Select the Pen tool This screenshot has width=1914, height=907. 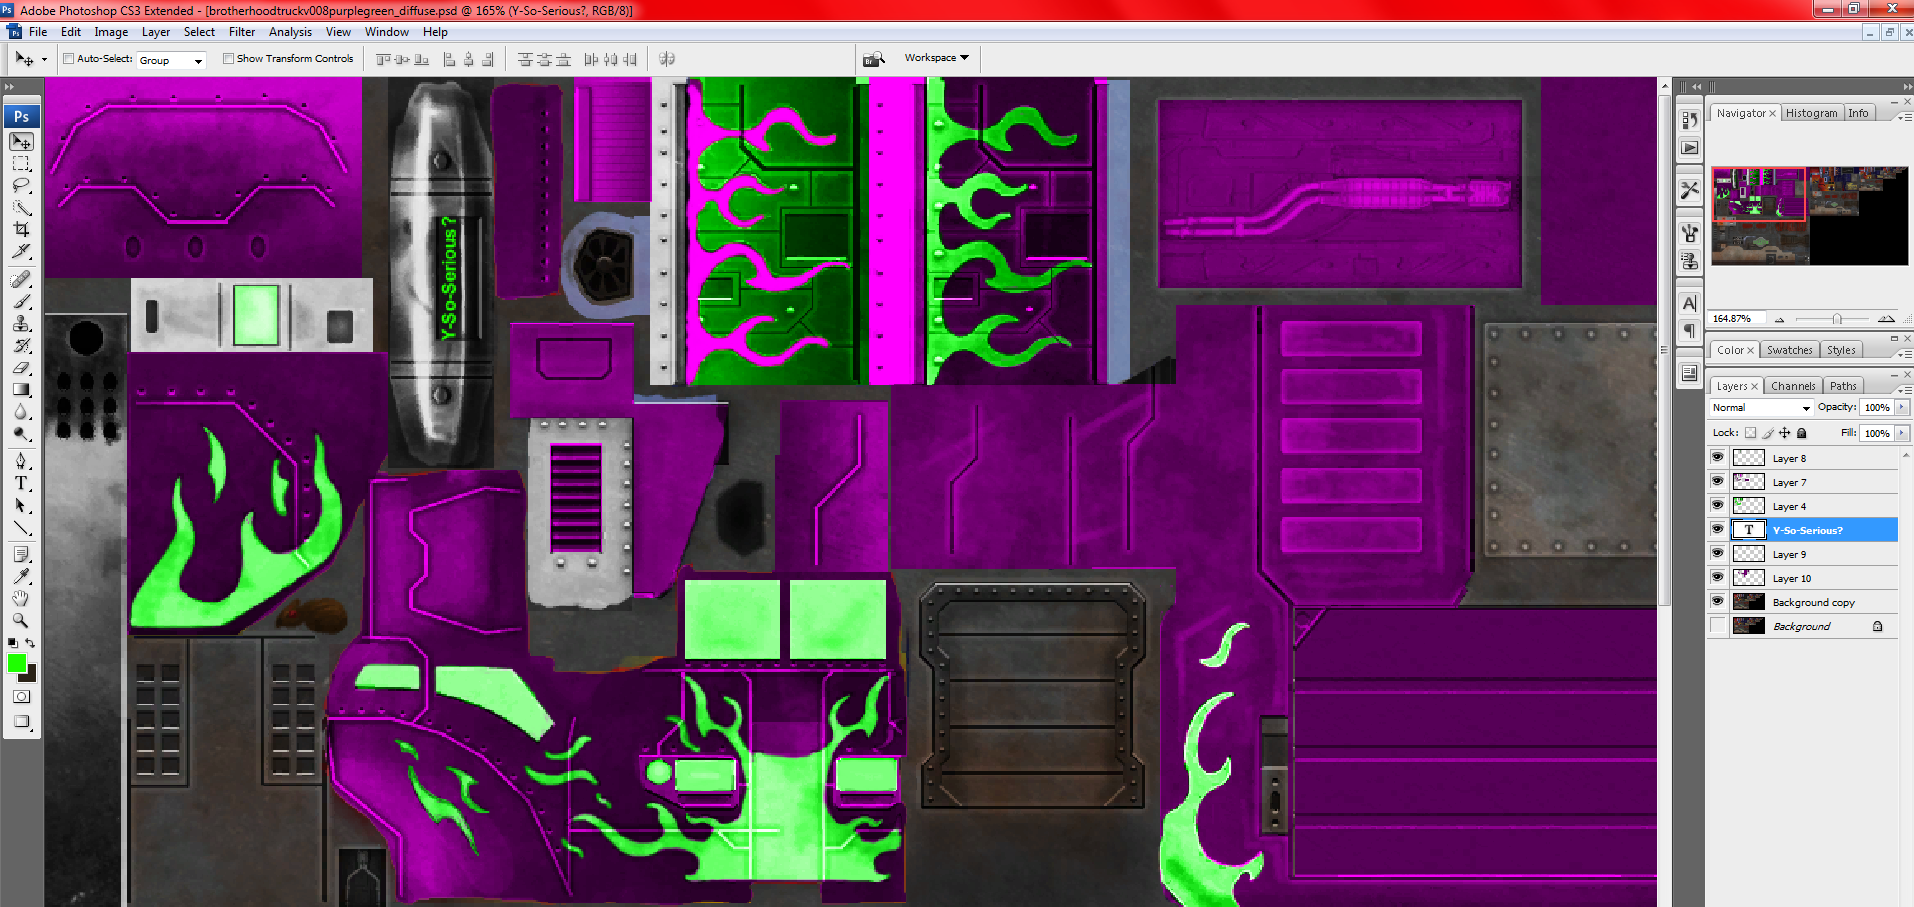(21, 460)
